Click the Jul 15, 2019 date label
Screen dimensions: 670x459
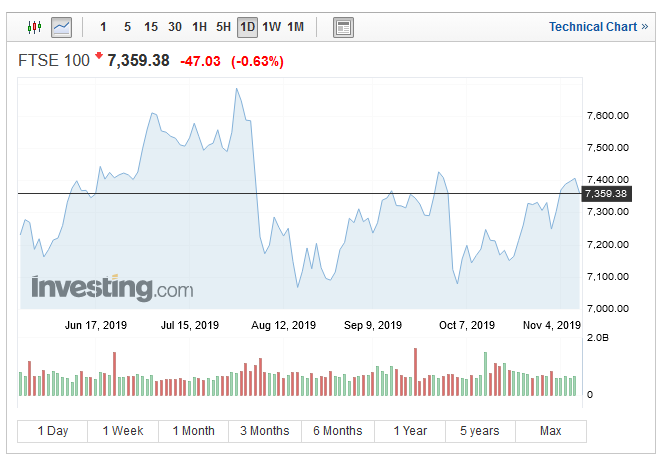pos(190,325)
